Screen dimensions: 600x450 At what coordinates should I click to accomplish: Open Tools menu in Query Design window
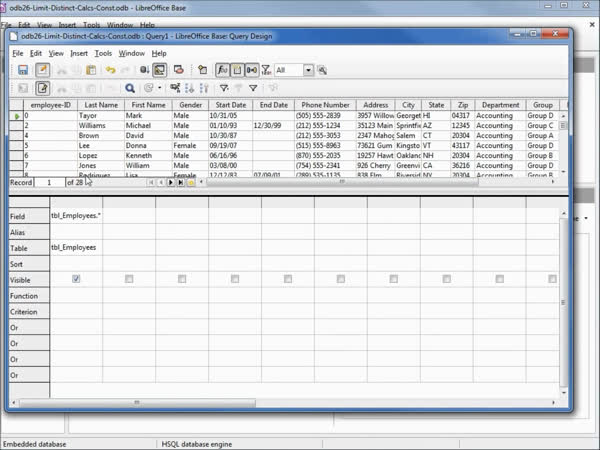coord(103,54)
